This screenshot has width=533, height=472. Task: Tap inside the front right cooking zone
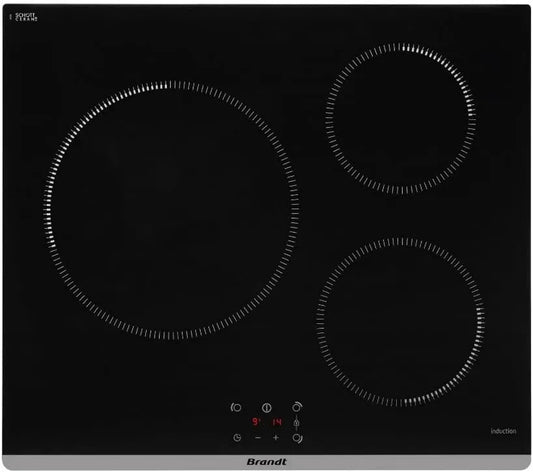(x=400, y=322)
